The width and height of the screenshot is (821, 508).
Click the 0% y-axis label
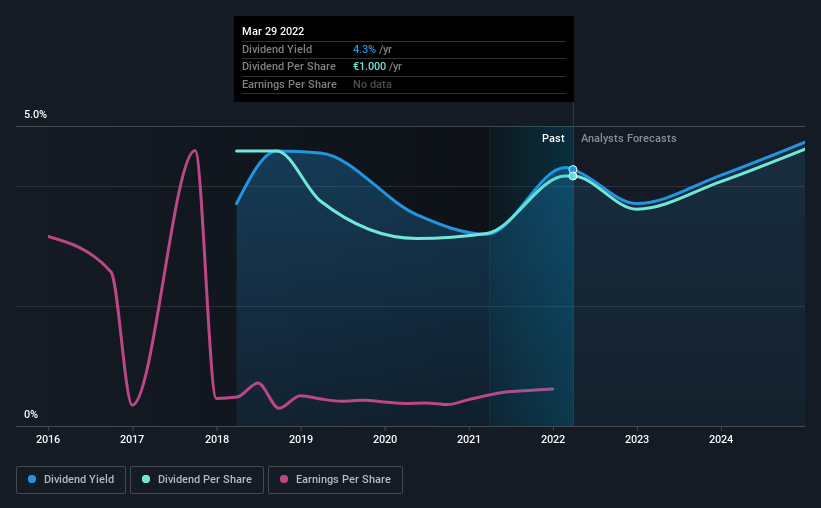pyautogui.click(x=31, y=414)
